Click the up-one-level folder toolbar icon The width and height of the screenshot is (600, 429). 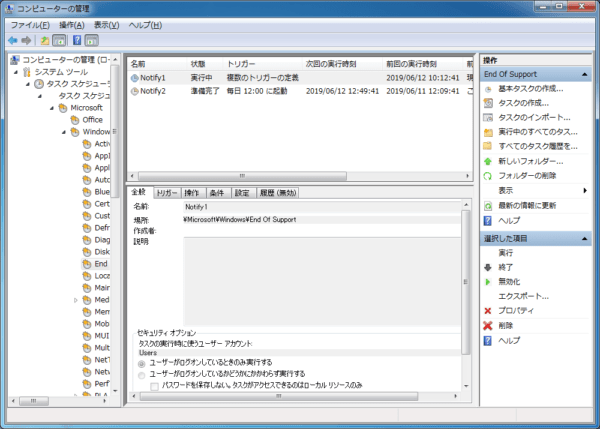(45, 40)
